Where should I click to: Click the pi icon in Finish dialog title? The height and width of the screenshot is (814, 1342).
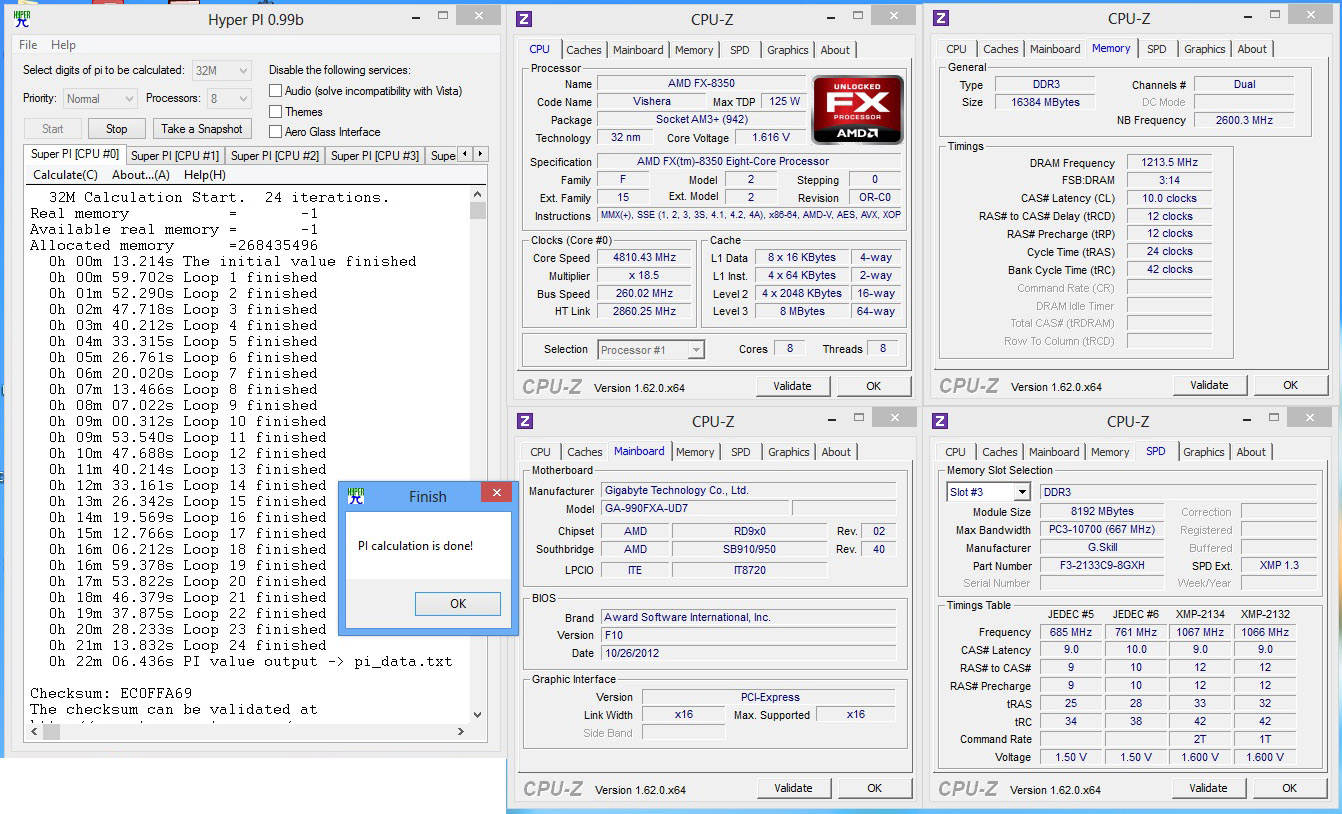click(x=356, y=495)
